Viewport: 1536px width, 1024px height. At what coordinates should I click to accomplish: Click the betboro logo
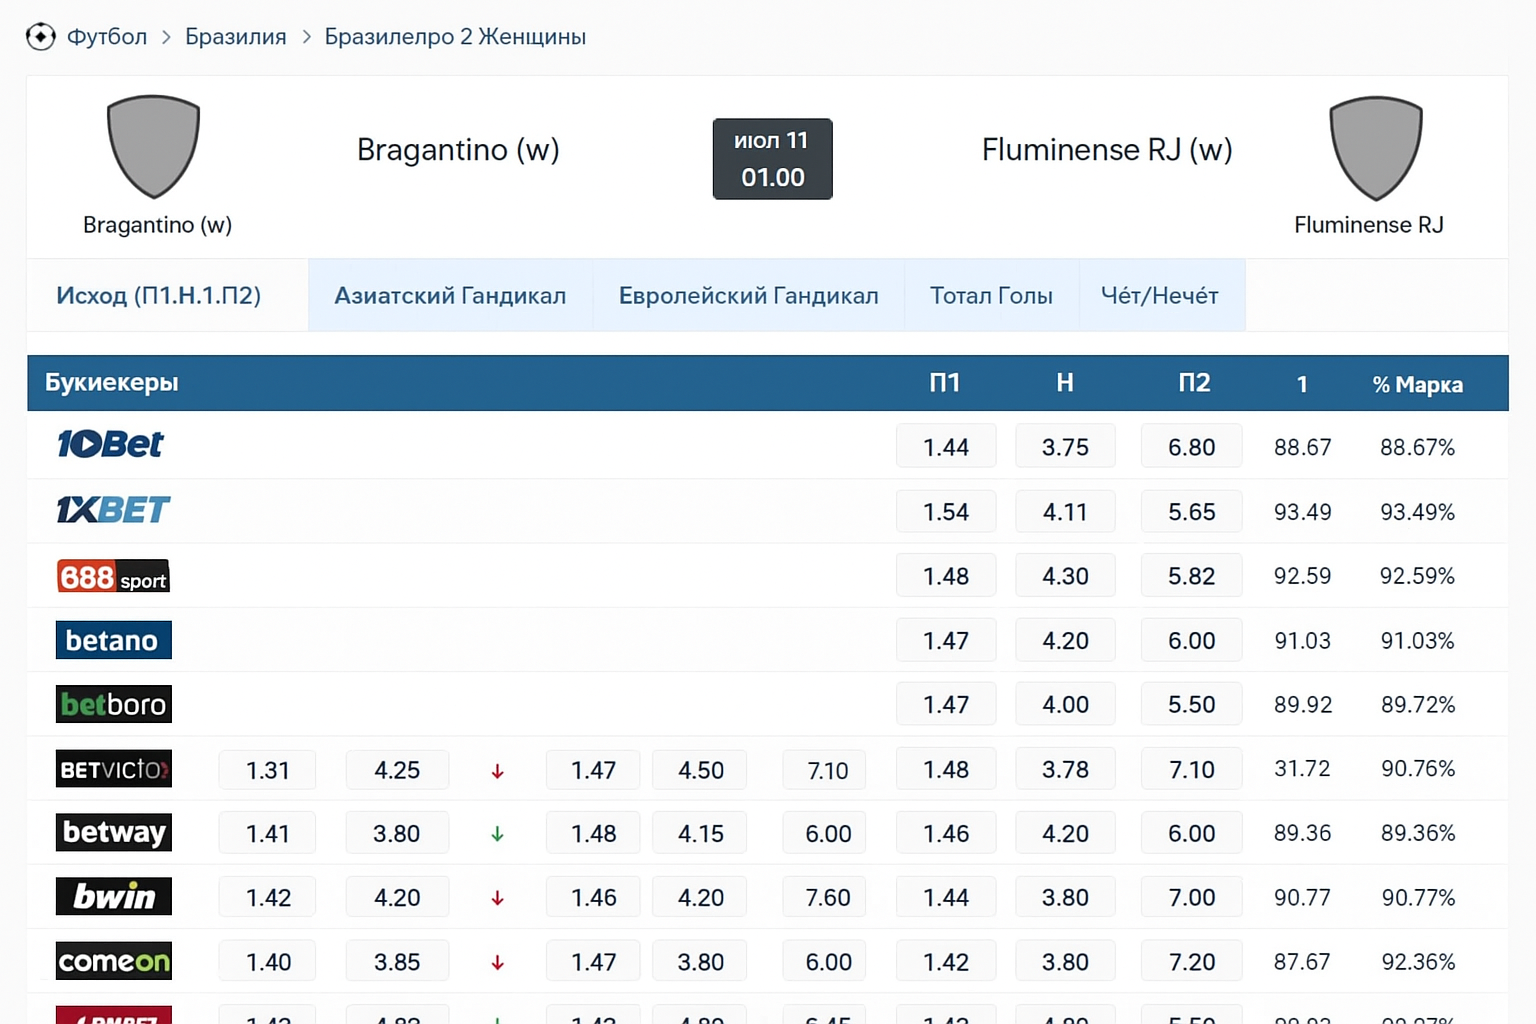coord(113,704)
